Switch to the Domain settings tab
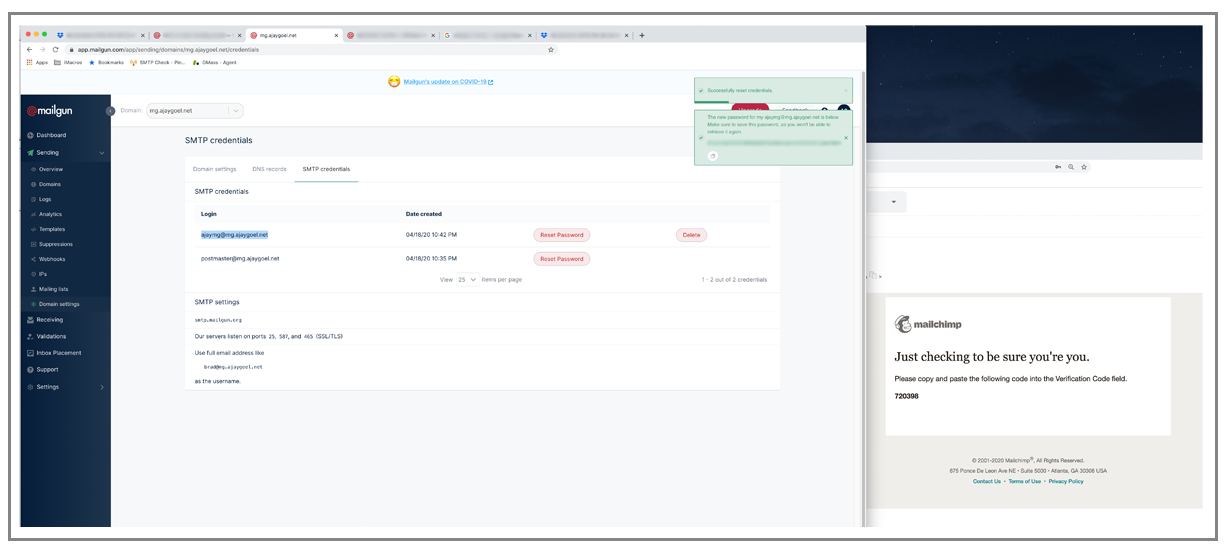Screen dimensions: 1232x551 pos(214,169)
